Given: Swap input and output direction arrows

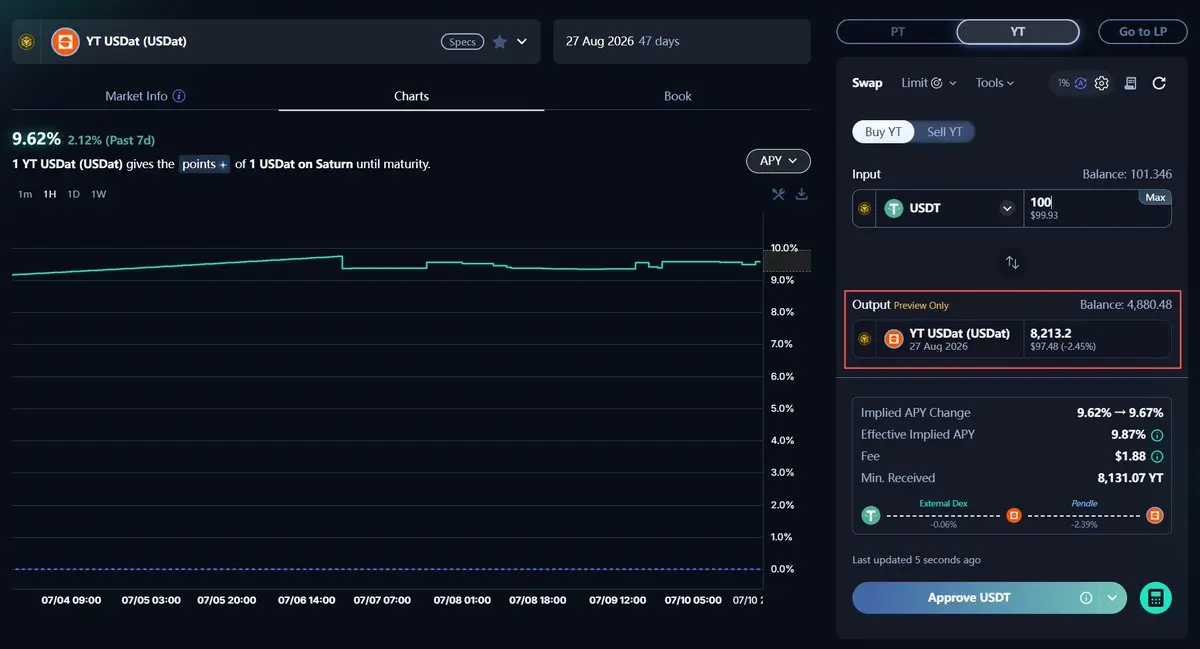Looking at the screenshot, I should tap(1012, 262).
